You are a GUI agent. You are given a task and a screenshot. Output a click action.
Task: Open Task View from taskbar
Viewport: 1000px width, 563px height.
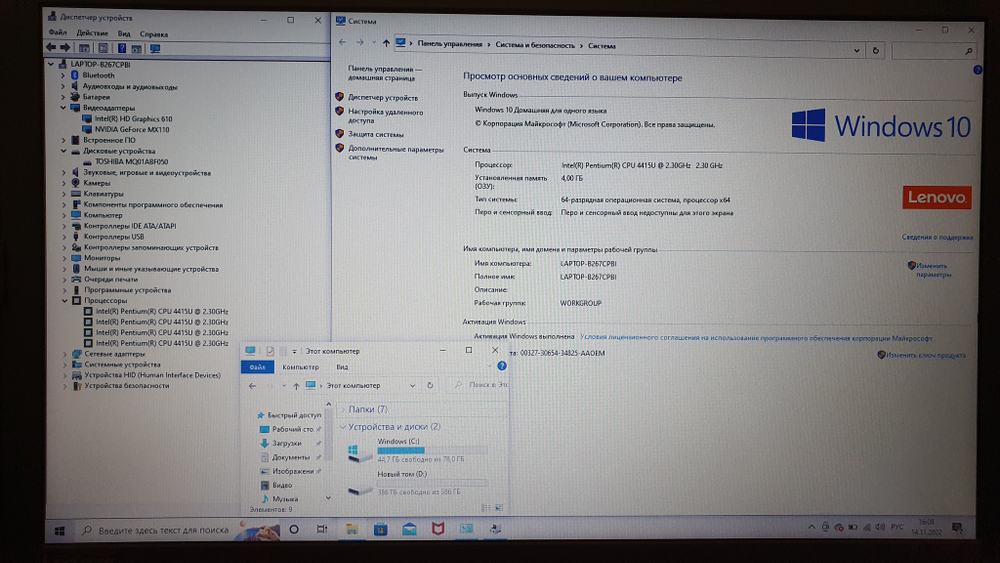tap(322, 529)
